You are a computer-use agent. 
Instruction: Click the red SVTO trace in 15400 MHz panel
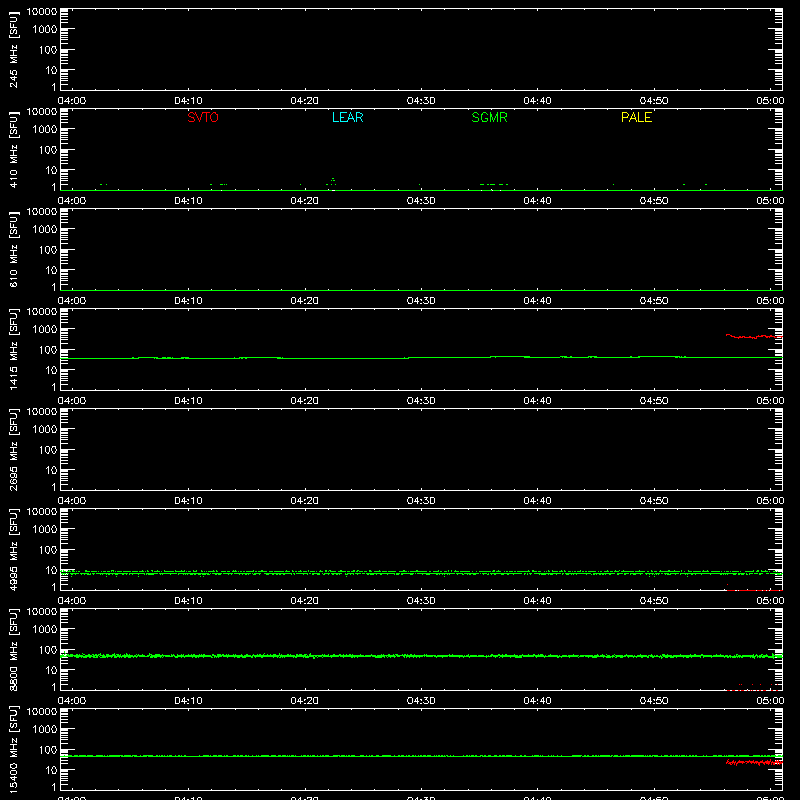pyautogui.click(x=754, y=762)
